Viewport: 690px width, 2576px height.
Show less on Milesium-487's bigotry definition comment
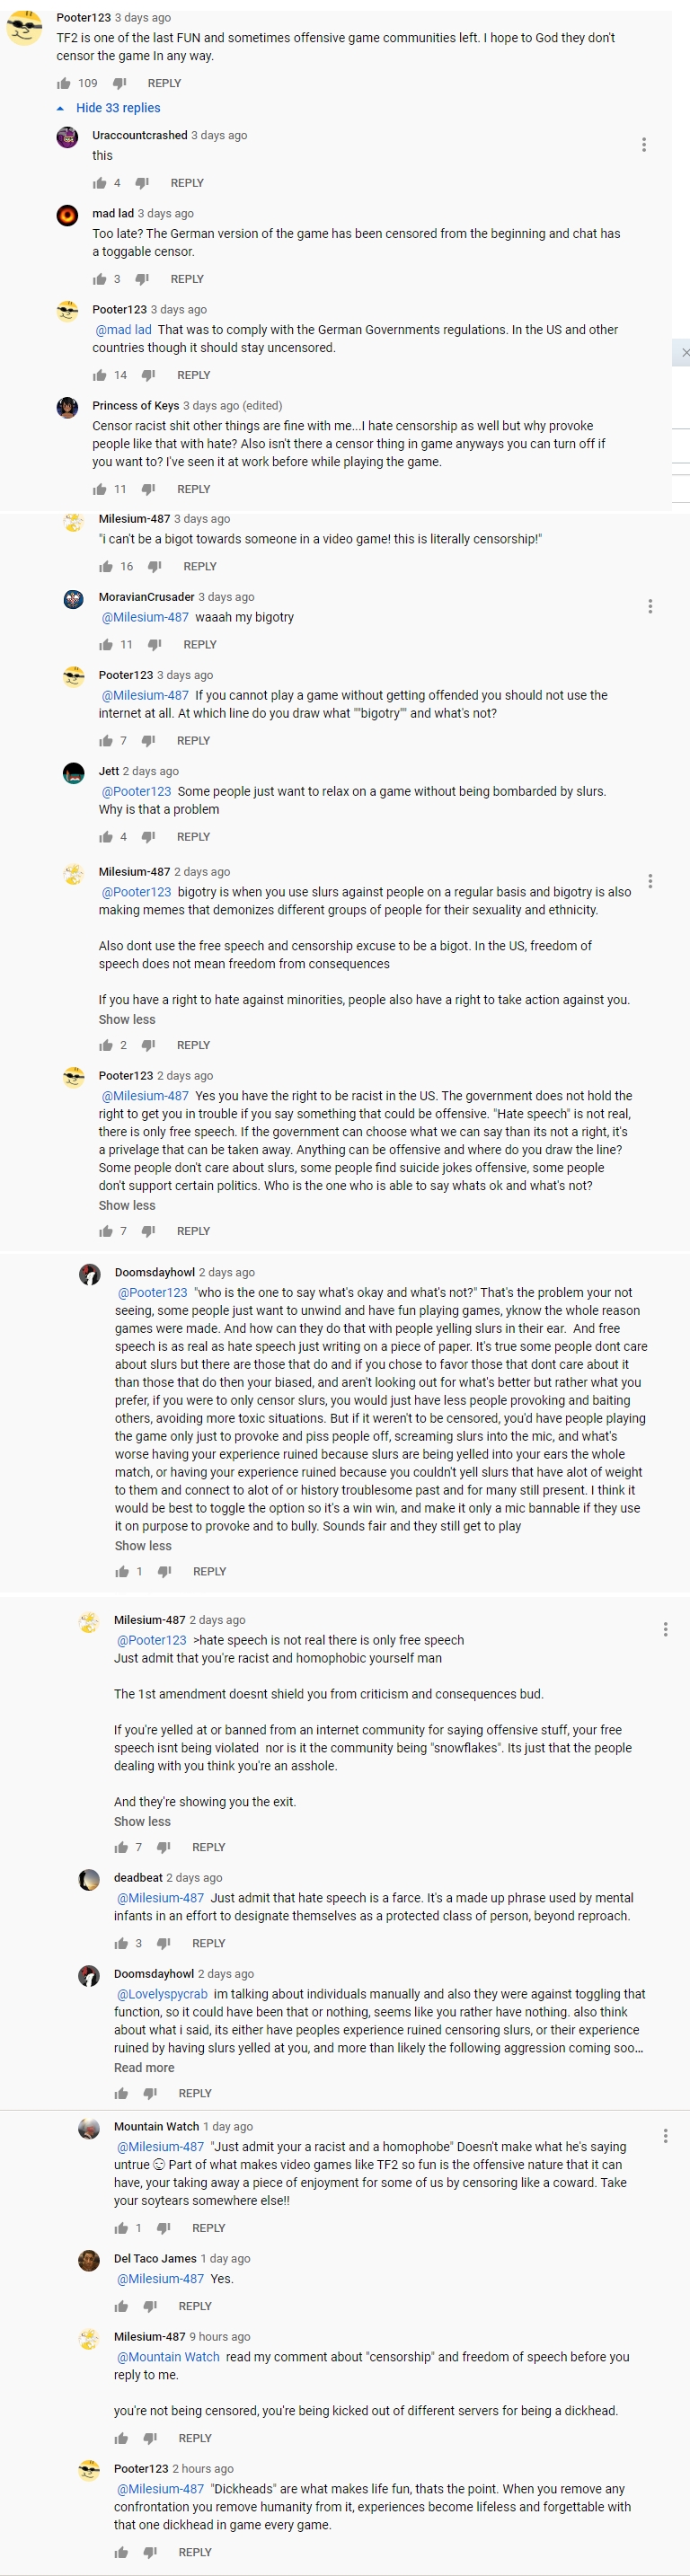127,1020
